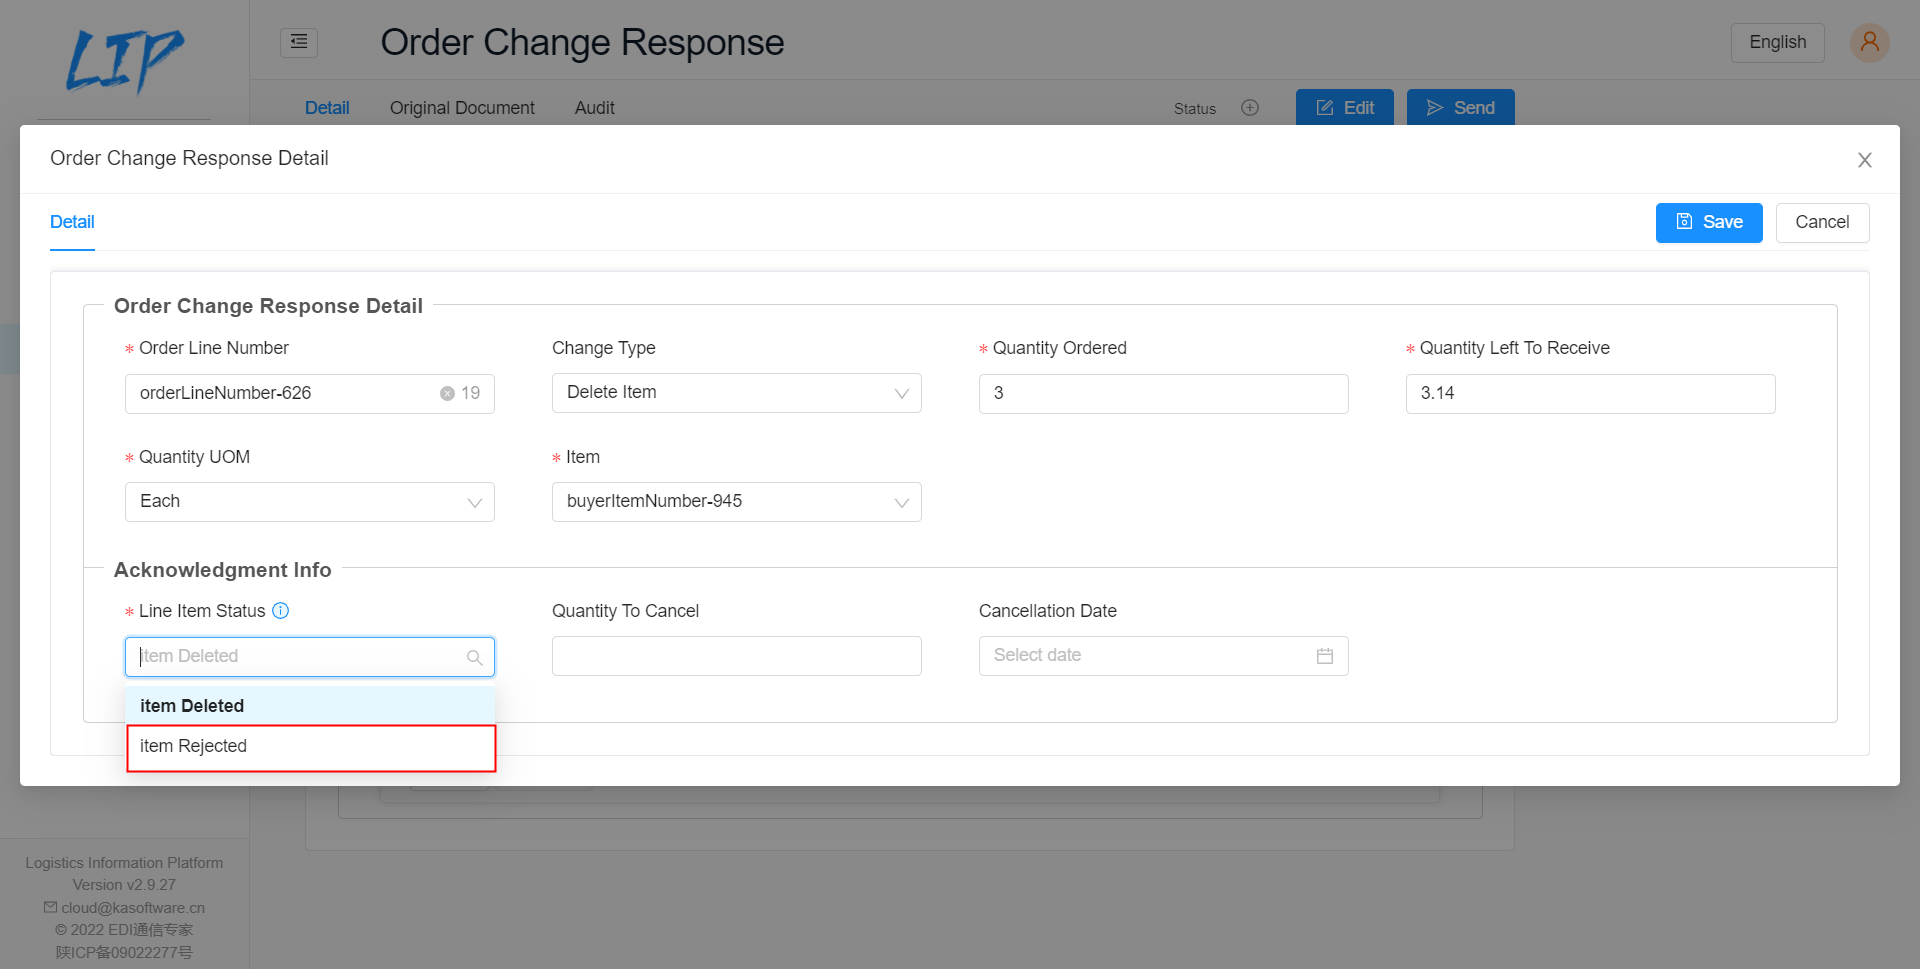
Task: Click the envelope icon beside cloud@kasoftware.cn
Action: point(49,907)
